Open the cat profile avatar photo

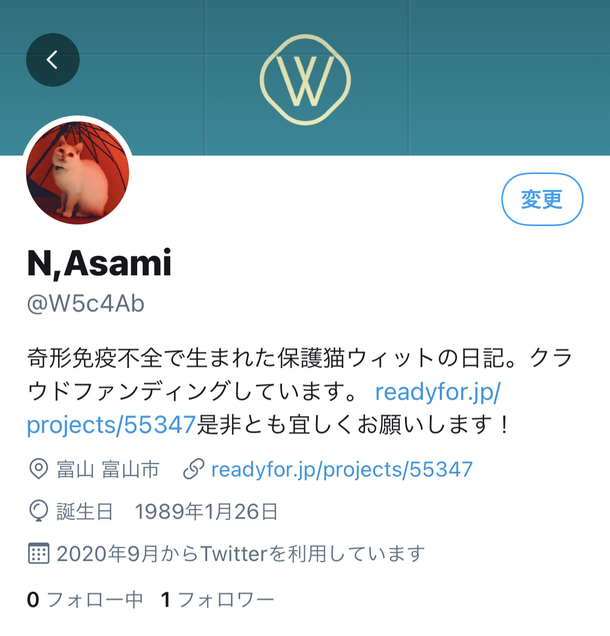(77, 173)
